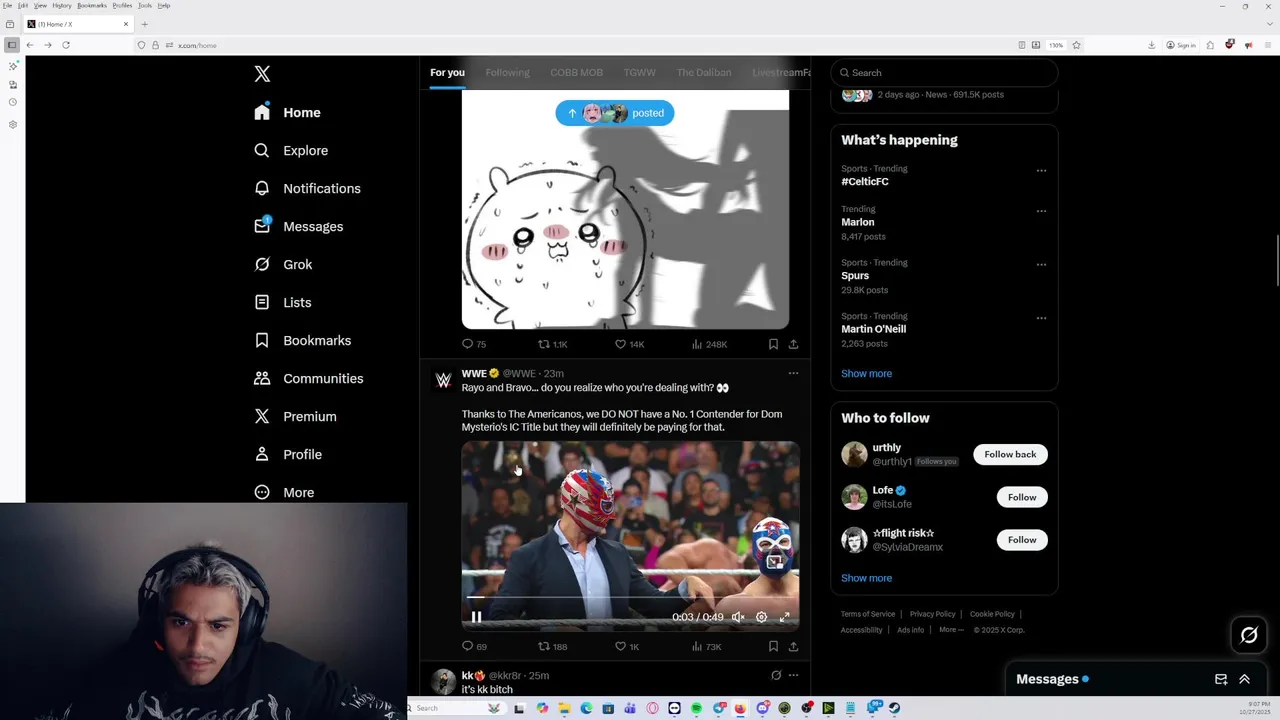Open the History menu
Viewport: 1280px width, 720px height.
pyautogui.click(x=61, y=5)
